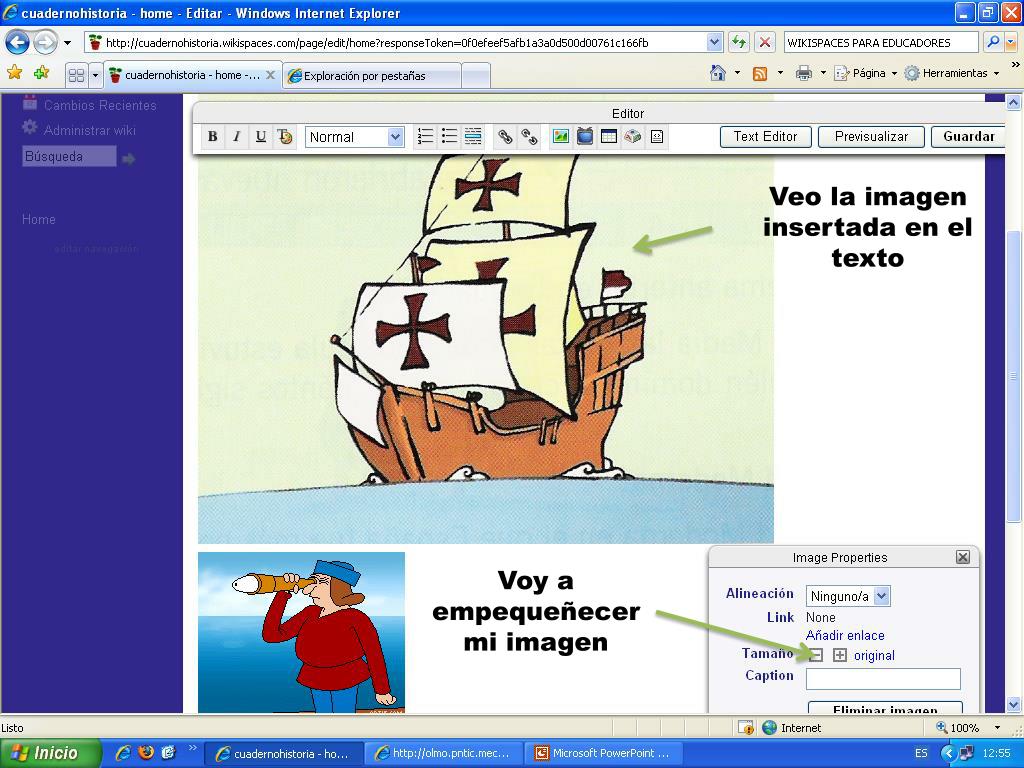Run search with the magnifier icon
This screenshot has width=1024, height=768.
click(x=993, y=42)
